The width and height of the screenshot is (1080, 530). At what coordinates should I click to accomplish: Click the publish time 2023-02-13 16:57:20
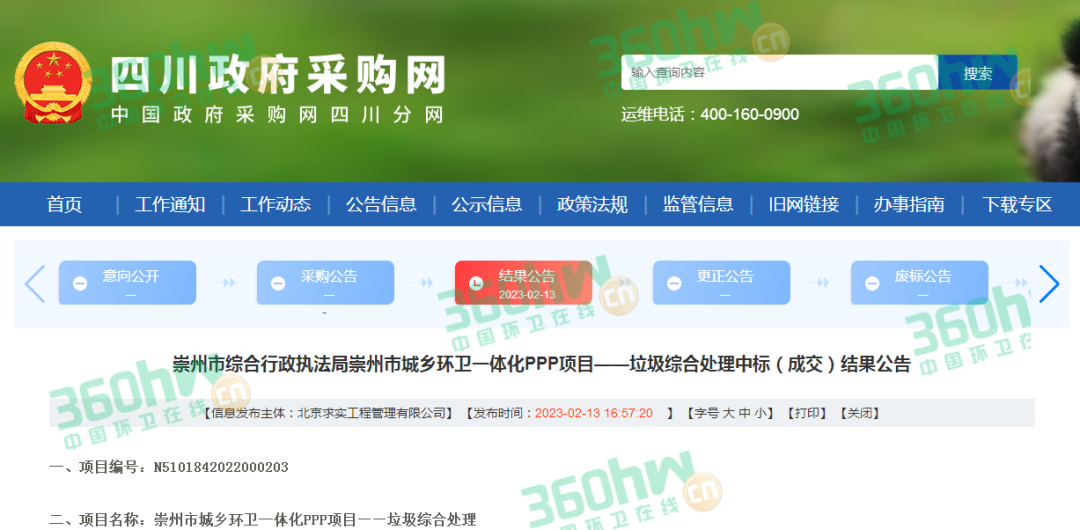593,414
